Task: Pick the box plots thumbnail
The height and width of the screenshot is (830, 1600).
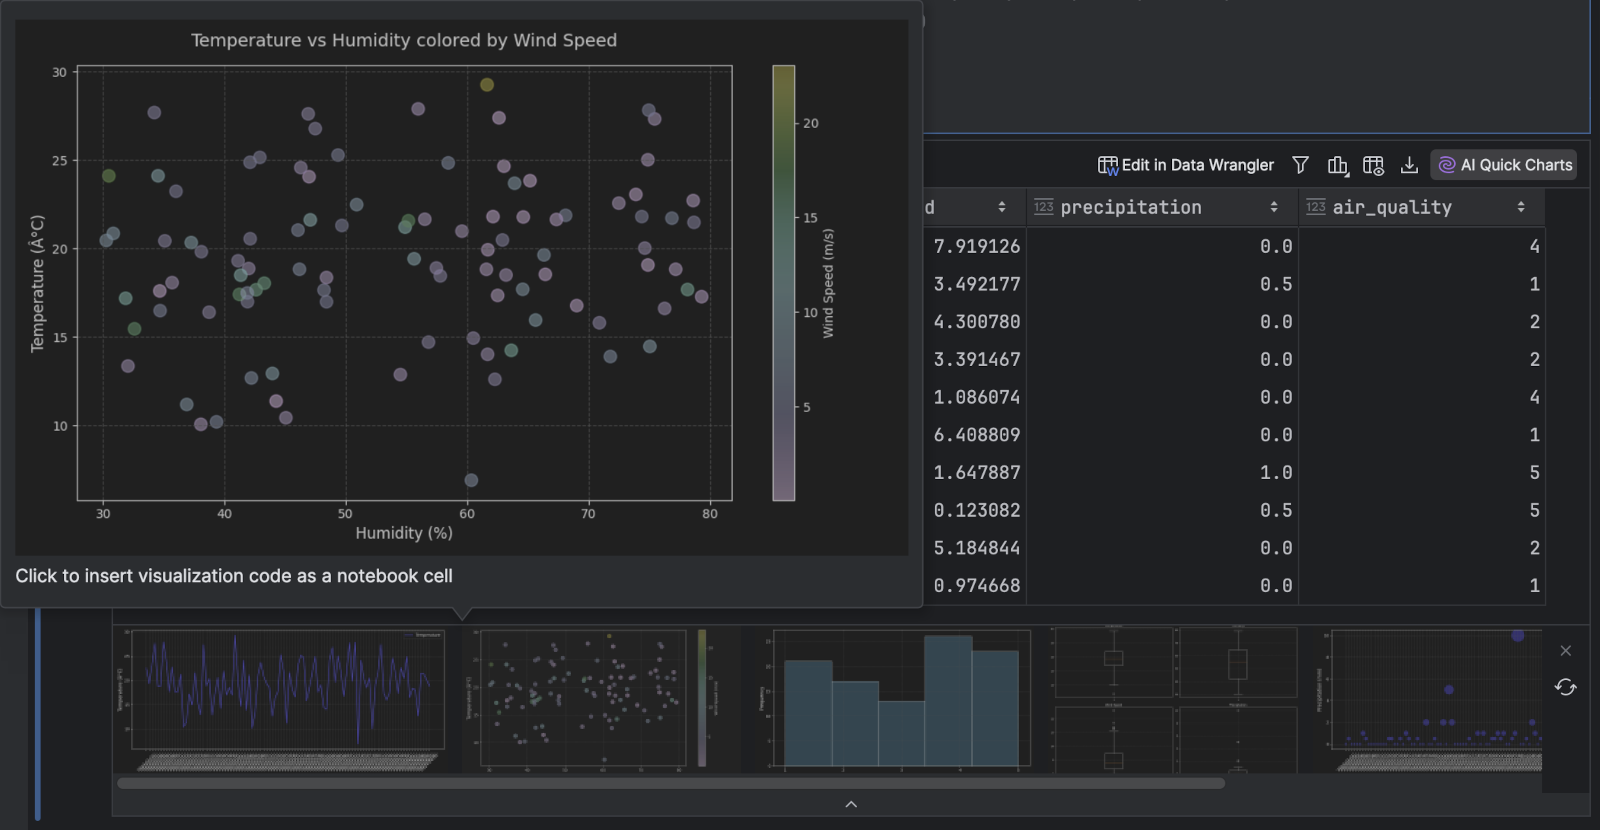Action: point(1175,699)
